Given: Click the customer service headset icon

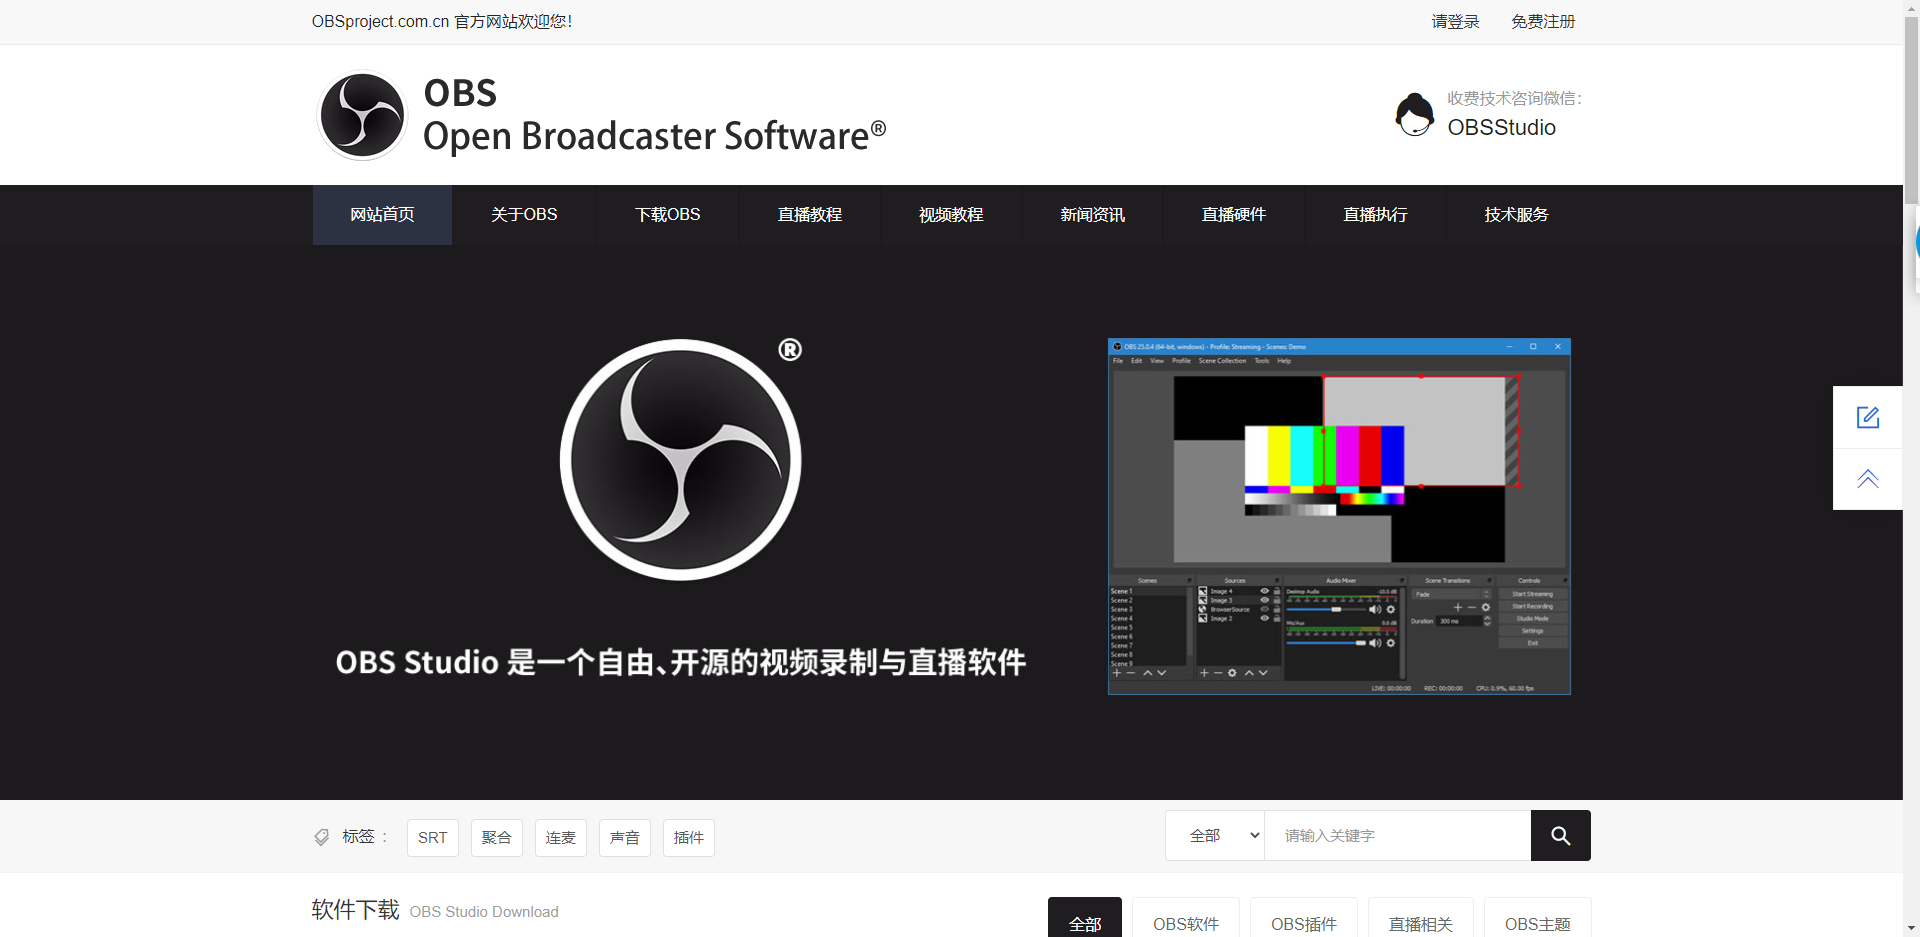Looking at the screenshot, I should (x=1414, y=114).
